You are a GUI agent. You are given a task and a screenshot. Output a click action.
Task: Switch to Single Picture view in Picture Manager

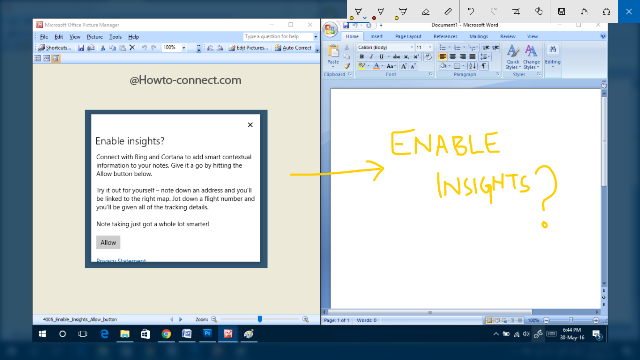56,58
